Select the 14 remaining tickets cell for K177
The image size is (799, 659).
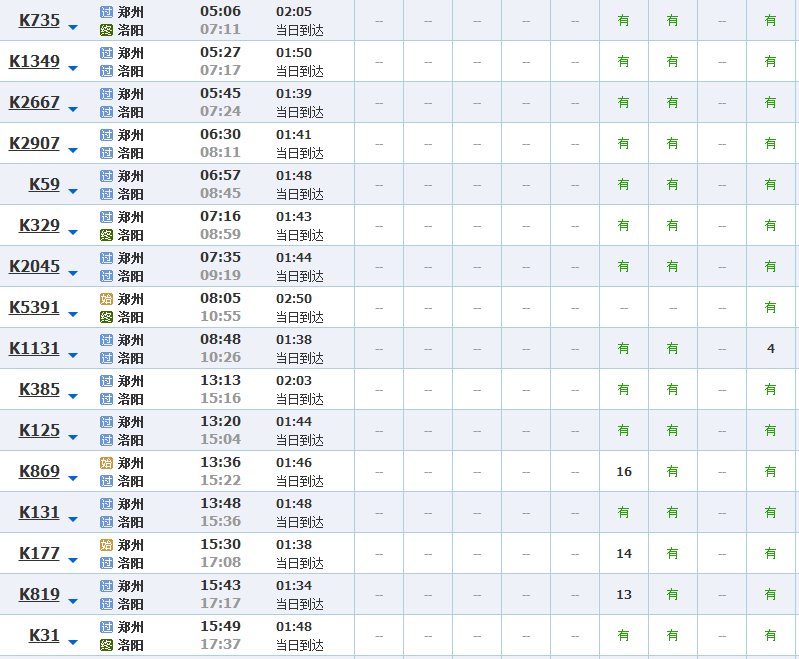coord(624,554)
